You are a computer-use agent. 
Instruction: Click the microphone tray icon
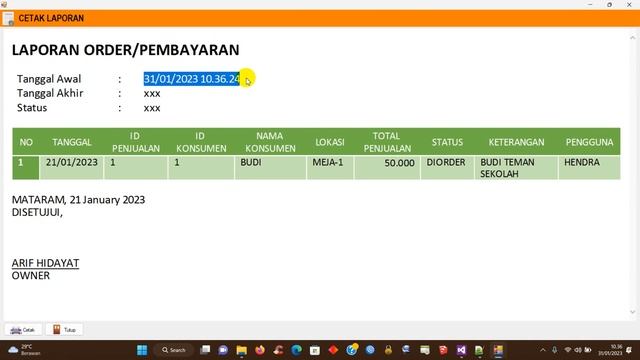coord(555,350)
